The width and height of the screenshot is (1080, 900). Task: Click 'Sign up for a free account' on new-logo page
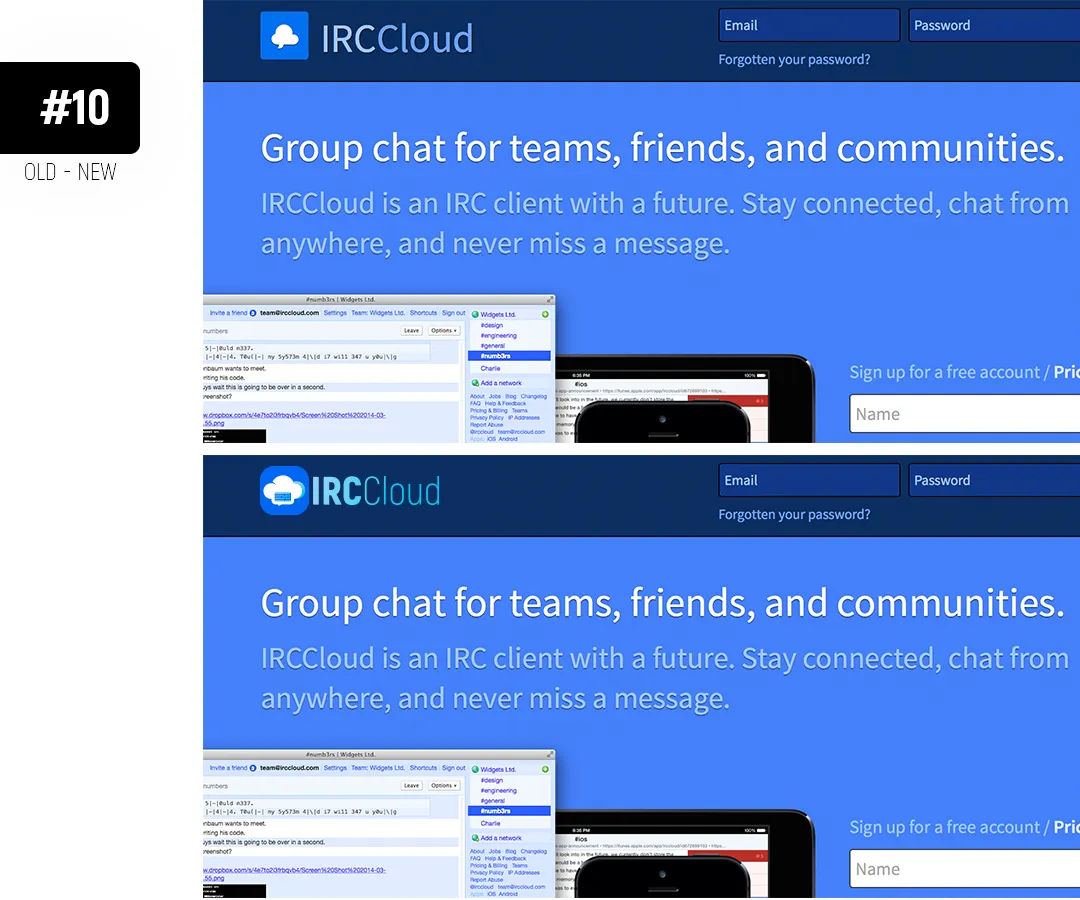[944, 827]
